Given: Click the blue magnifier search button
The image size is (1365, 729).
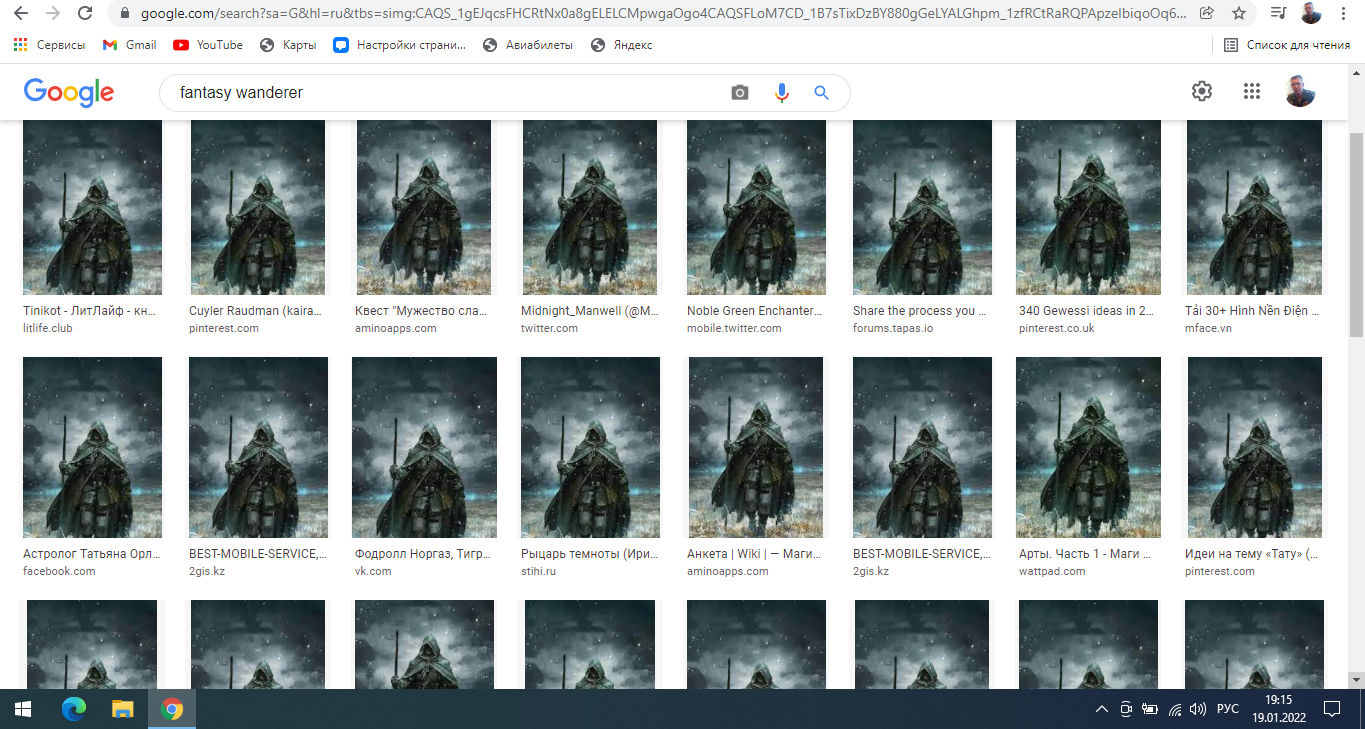Looking at the screenshot, I should tap(822, 93).
